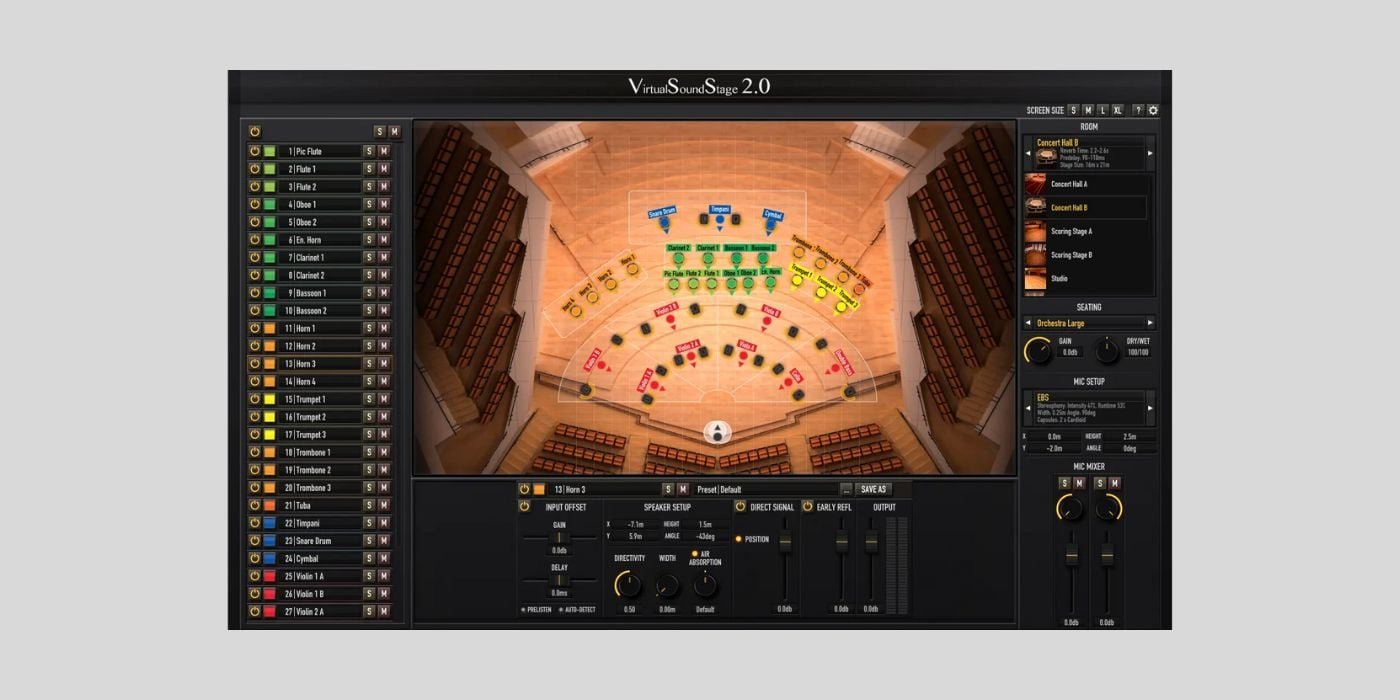Choose the Studio room in the list

tap(1059, 279)
